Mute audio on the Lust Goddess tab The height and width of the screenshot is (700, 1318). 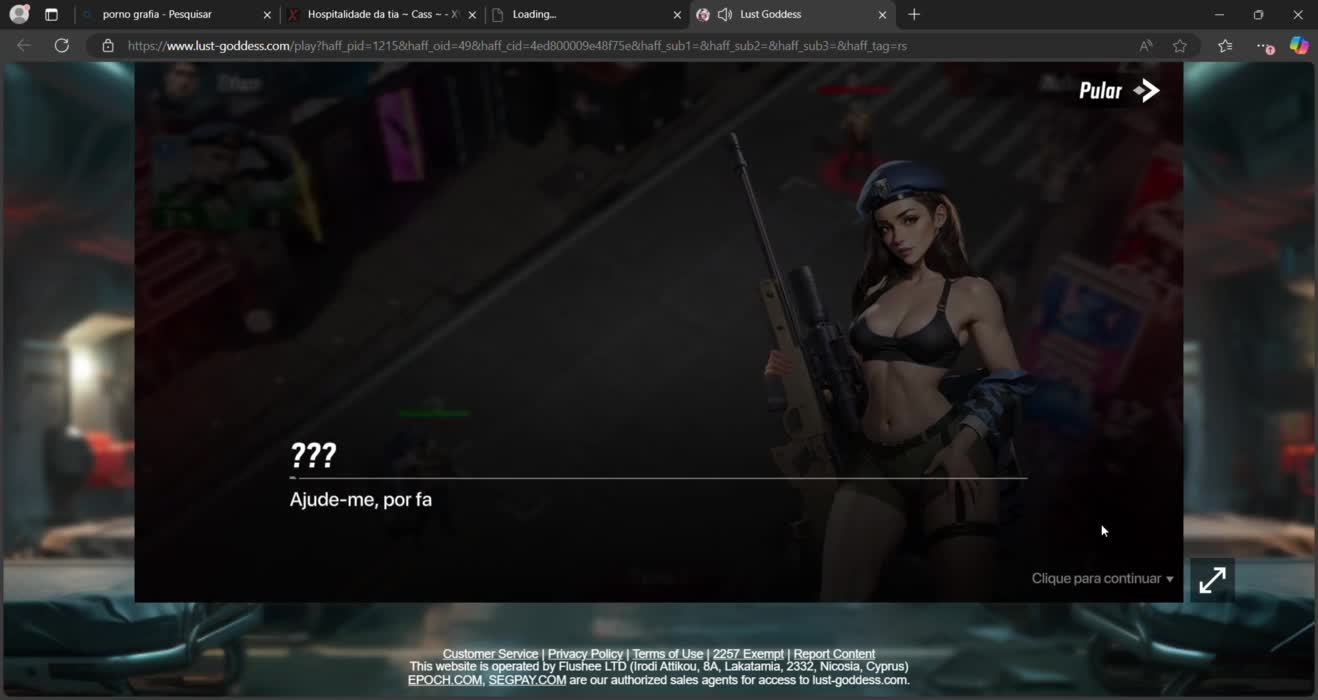(x=725, y=15)
